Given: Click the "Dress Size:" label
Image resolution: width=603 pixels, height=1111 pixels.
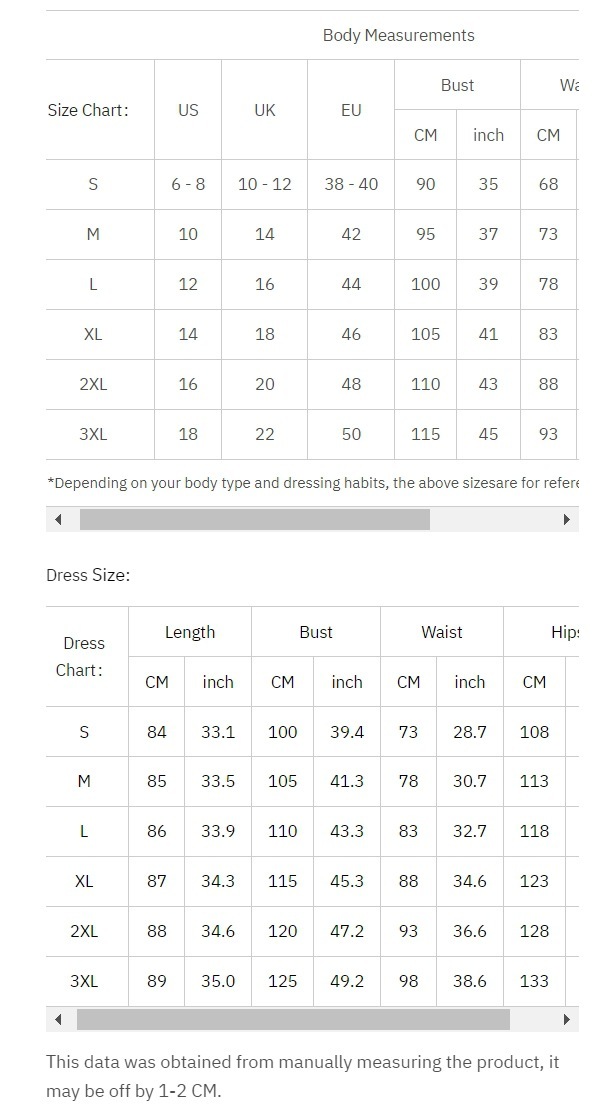Looking at the screenshot, I should pos(88,575).
